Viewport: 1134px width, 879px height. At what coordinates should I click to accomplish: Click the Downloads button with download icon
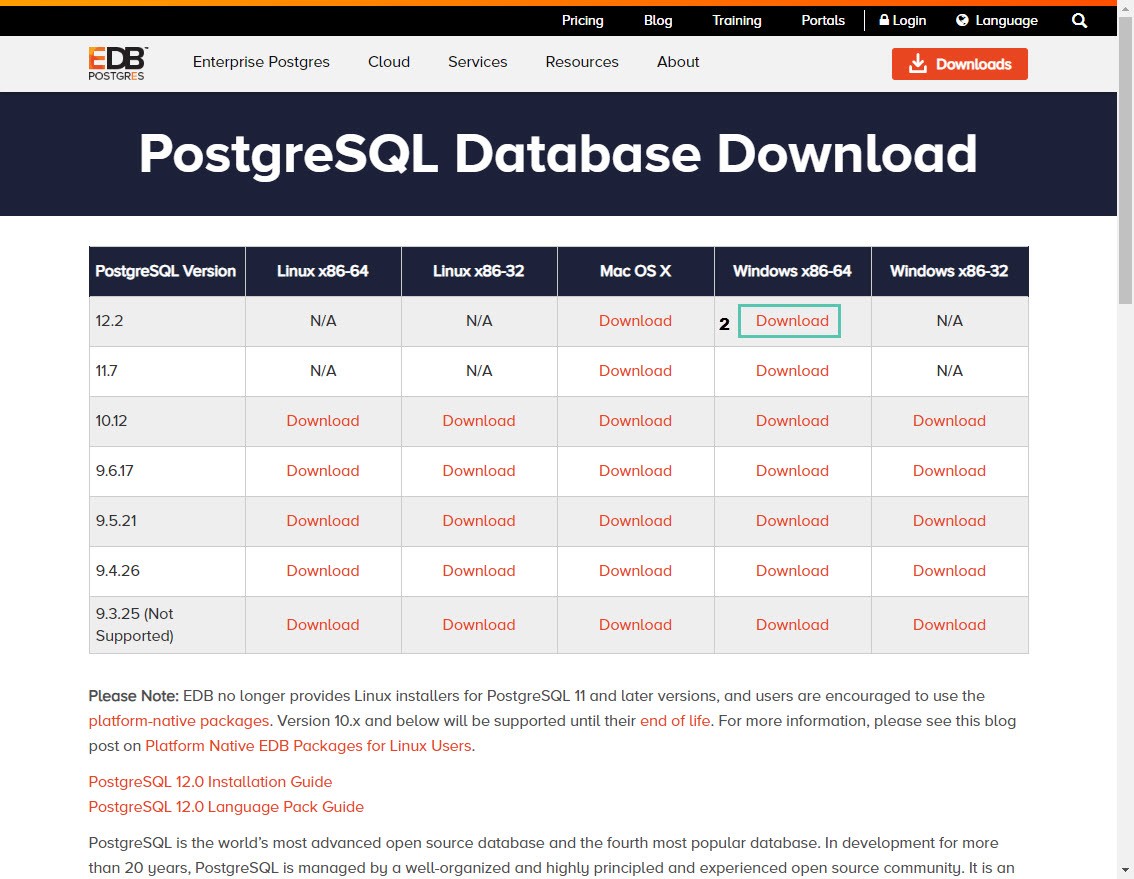tap(958, 63)
